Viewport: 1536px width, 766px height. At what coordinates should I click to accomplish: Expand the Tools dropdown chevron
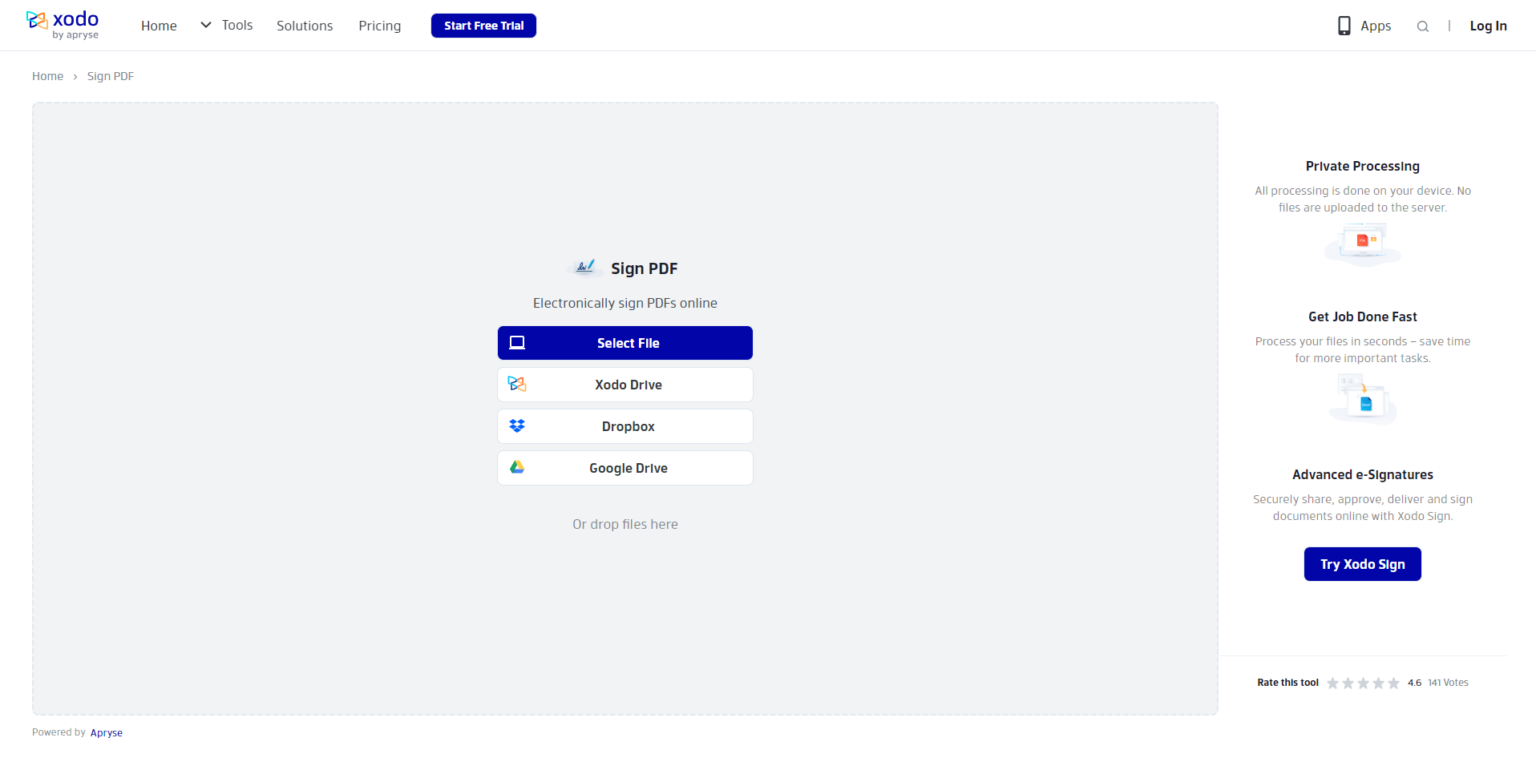(205, 25)
